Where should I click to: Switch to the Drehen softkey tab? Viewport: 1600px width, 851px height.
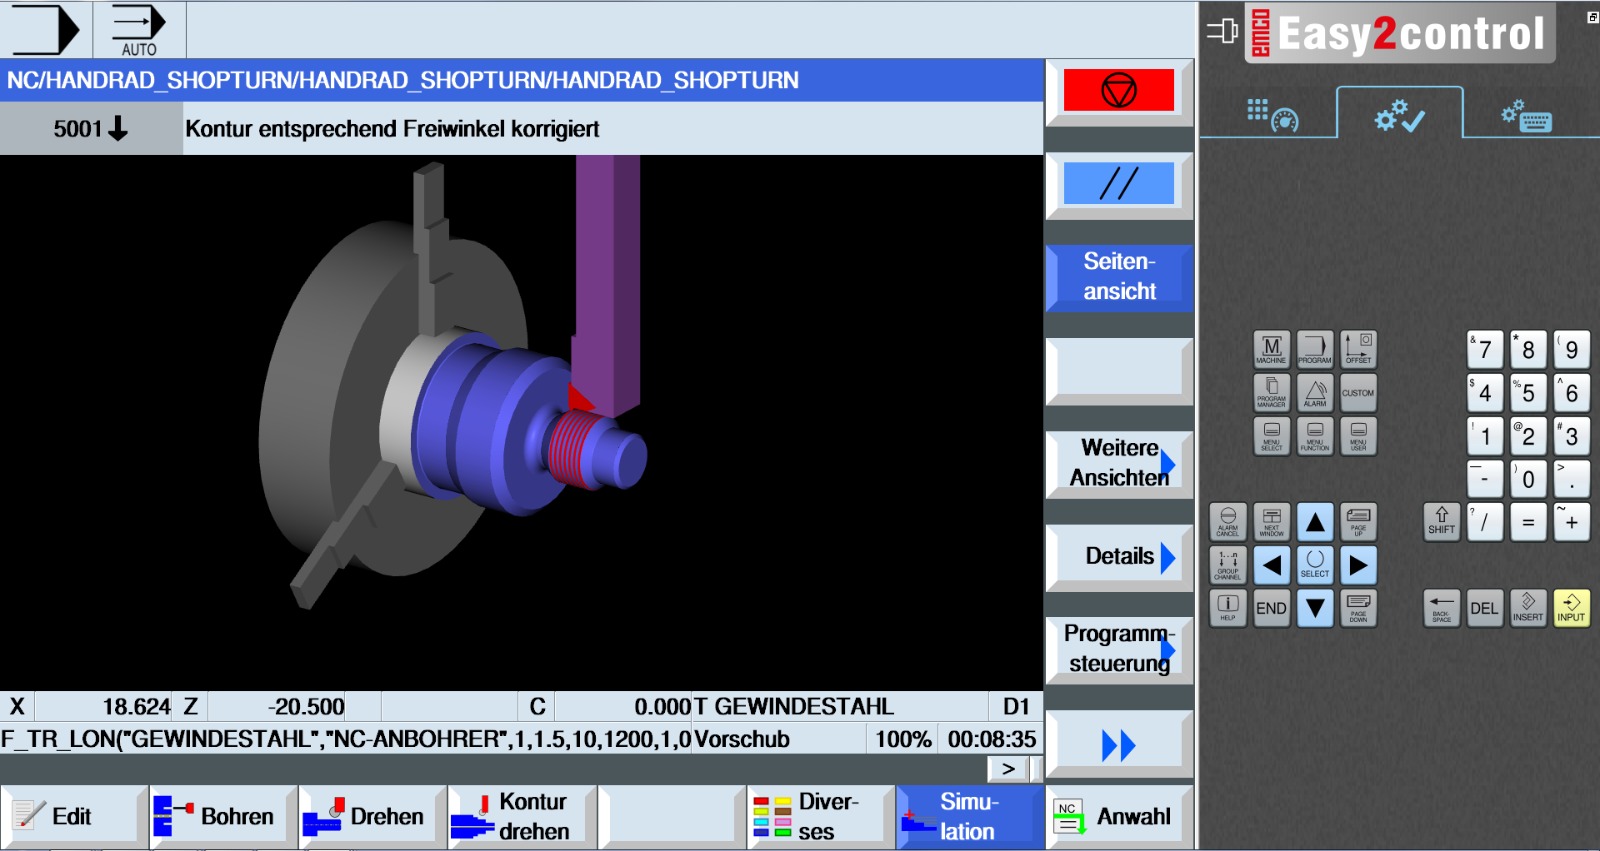(x=373, y=817)
